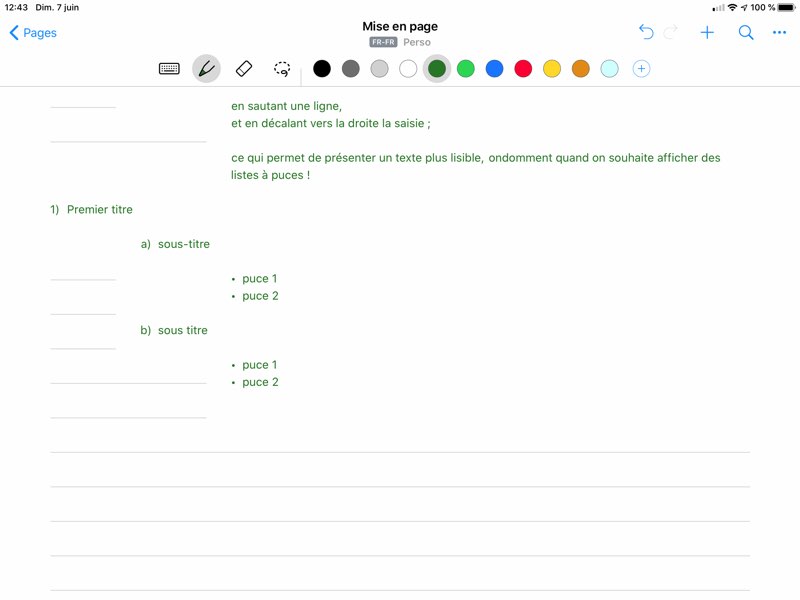Tap the title 'Mise en page'
Screen dimensions: 800x600
(x=400, y=27)
